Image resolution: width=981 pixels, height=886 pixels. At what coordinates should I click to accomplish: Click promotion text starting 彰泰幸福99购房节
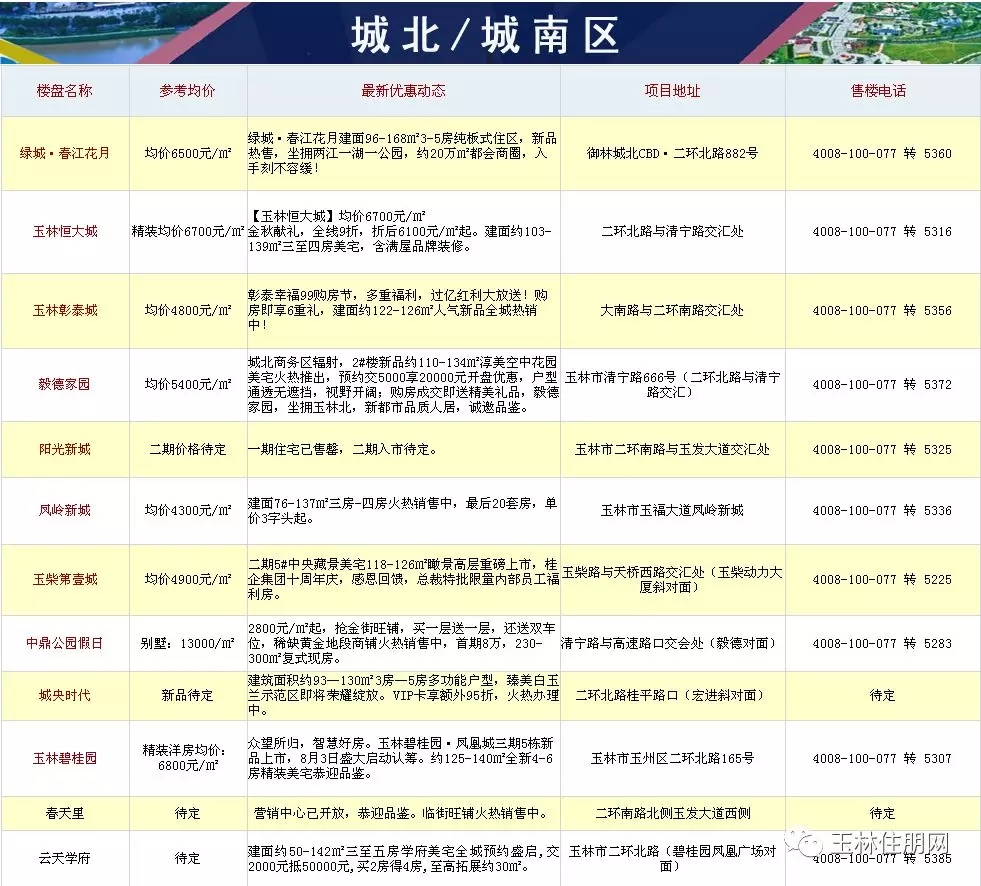pos(398,310)
